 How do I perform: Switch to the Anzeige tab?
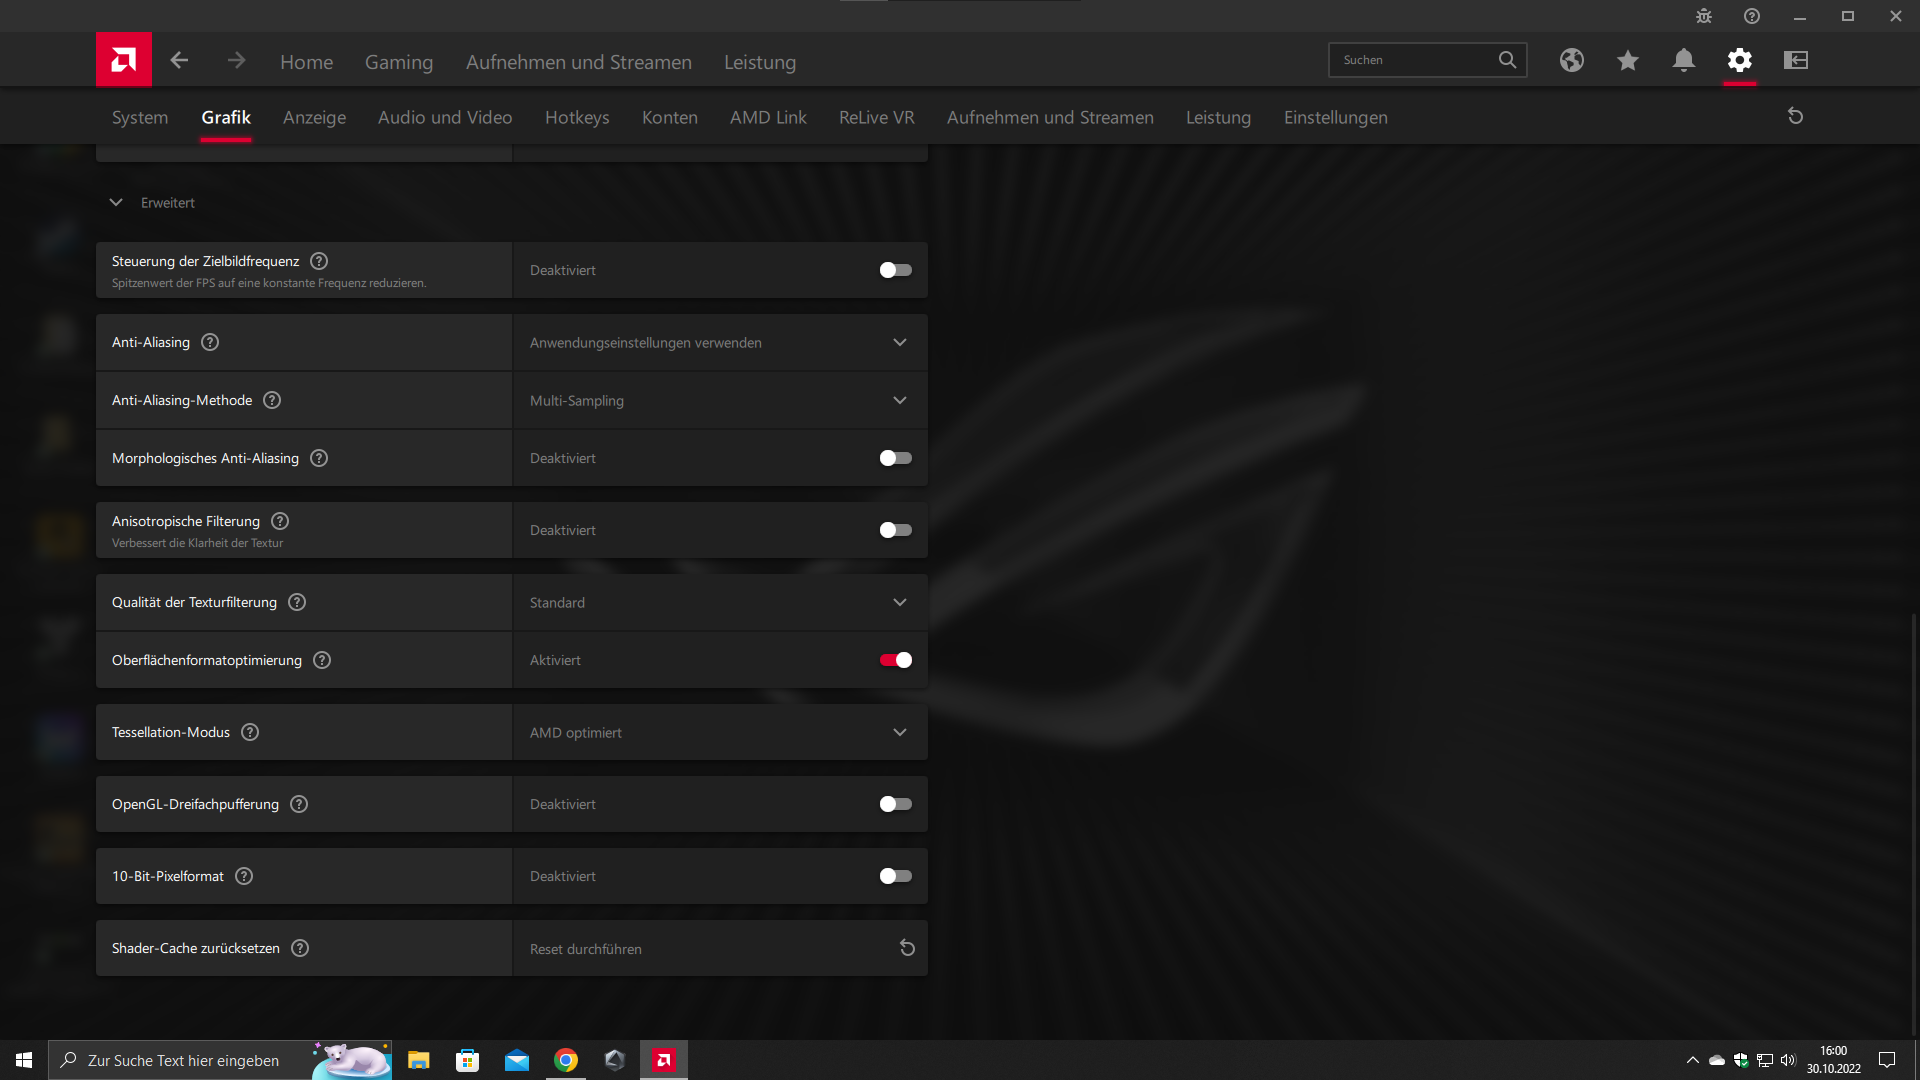point(314,117)
